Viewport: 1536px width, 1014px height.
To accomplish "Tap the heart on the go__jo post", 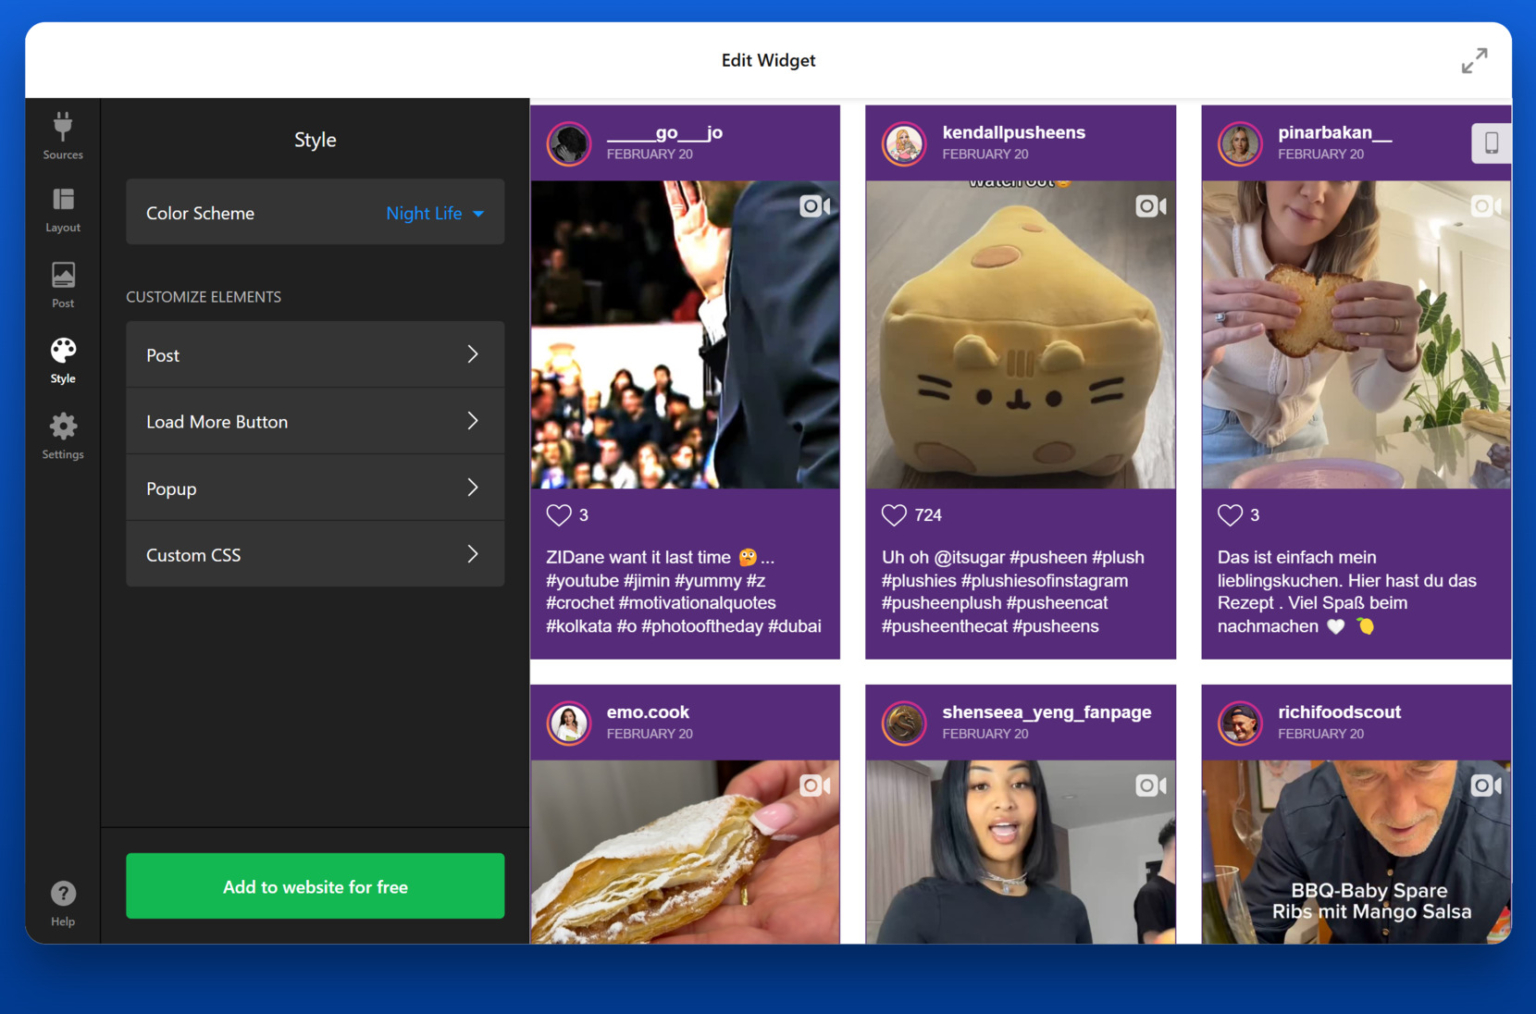I will tap(558, 515).
